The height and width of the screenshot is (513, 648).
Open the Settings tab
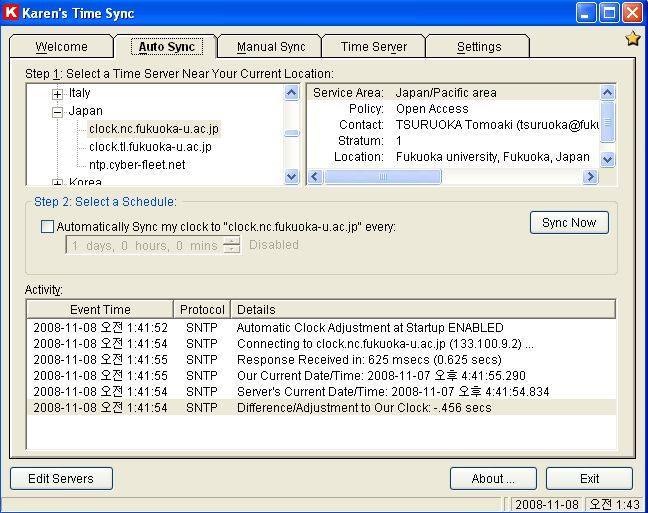(479, 47)
